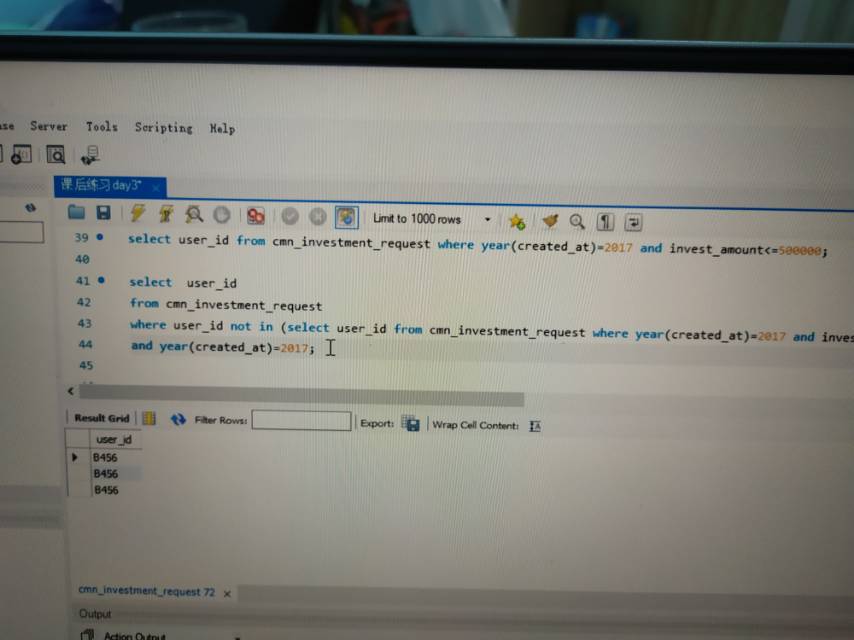854x640 pixels.
Task: Toggle word wrap icon in editor toolbar
Action: [633, 222]
